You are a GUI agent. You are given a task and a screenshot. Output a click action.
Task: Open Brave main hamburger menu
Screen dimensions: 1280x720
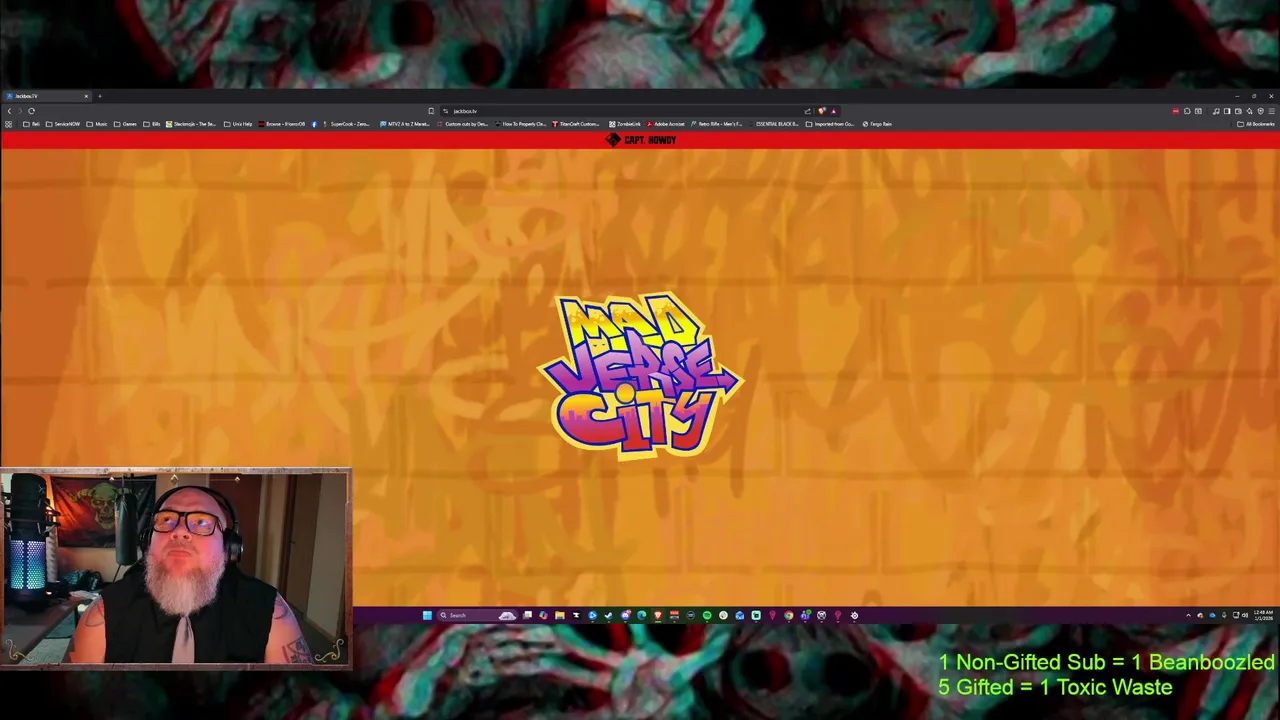point(1271,111)
